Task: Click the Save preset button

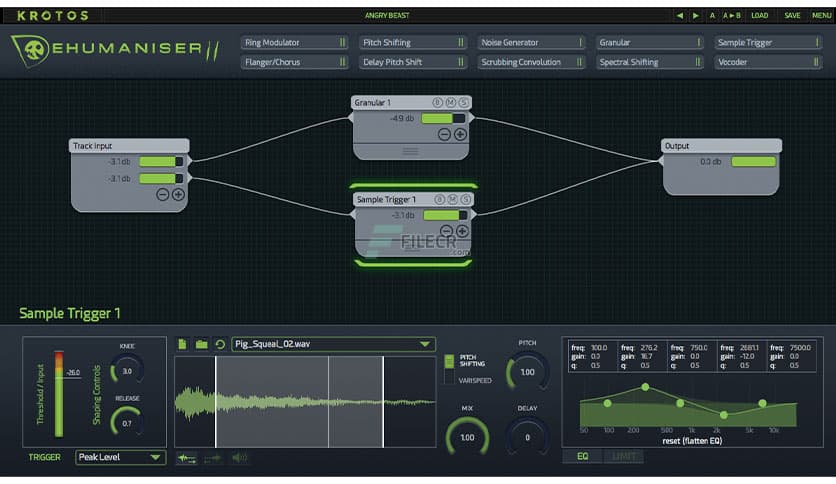Action: (792, 15)
